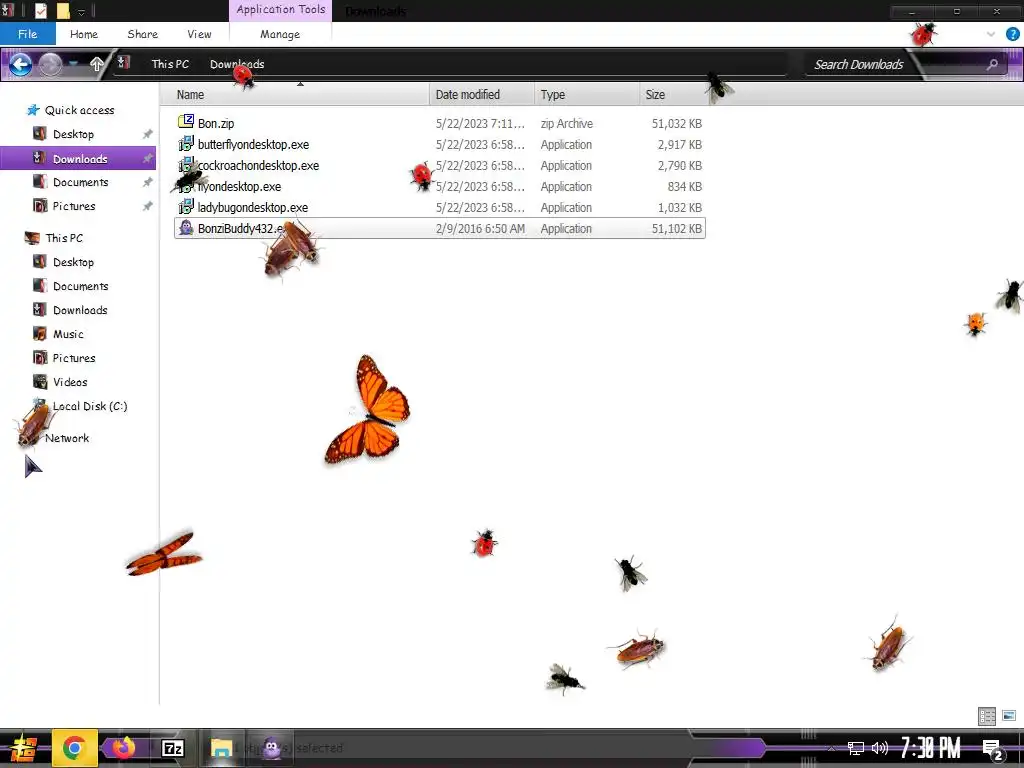This screenshot has height=768, width=1024.
Task: Click the magnifier search icon
Action: click(x=992, y=64)
